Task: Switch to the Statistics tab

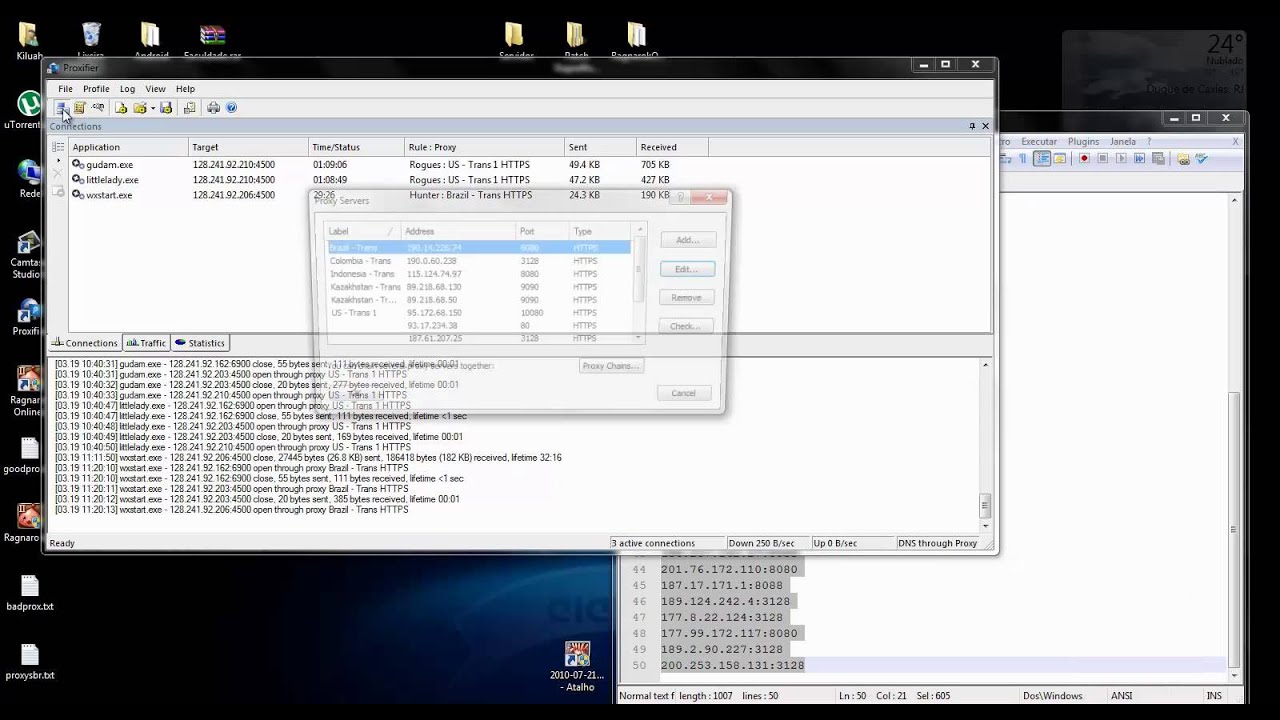Action: click(x=200, y=343)
